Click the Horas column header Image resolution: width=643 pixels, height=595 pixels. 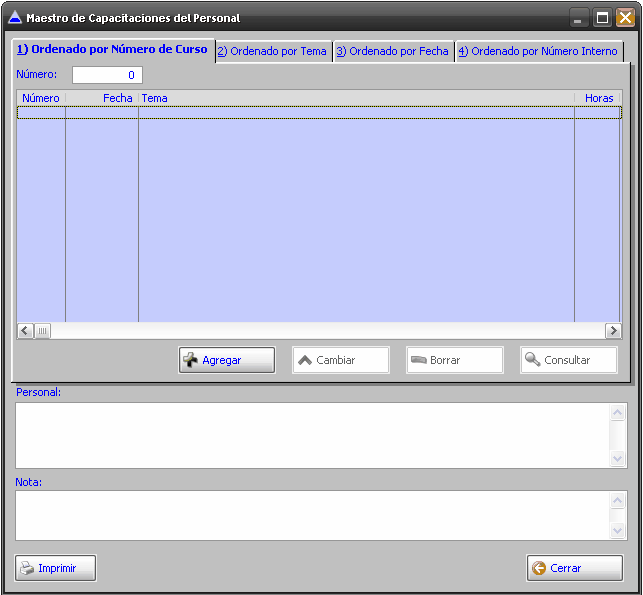tap(598, 98)
